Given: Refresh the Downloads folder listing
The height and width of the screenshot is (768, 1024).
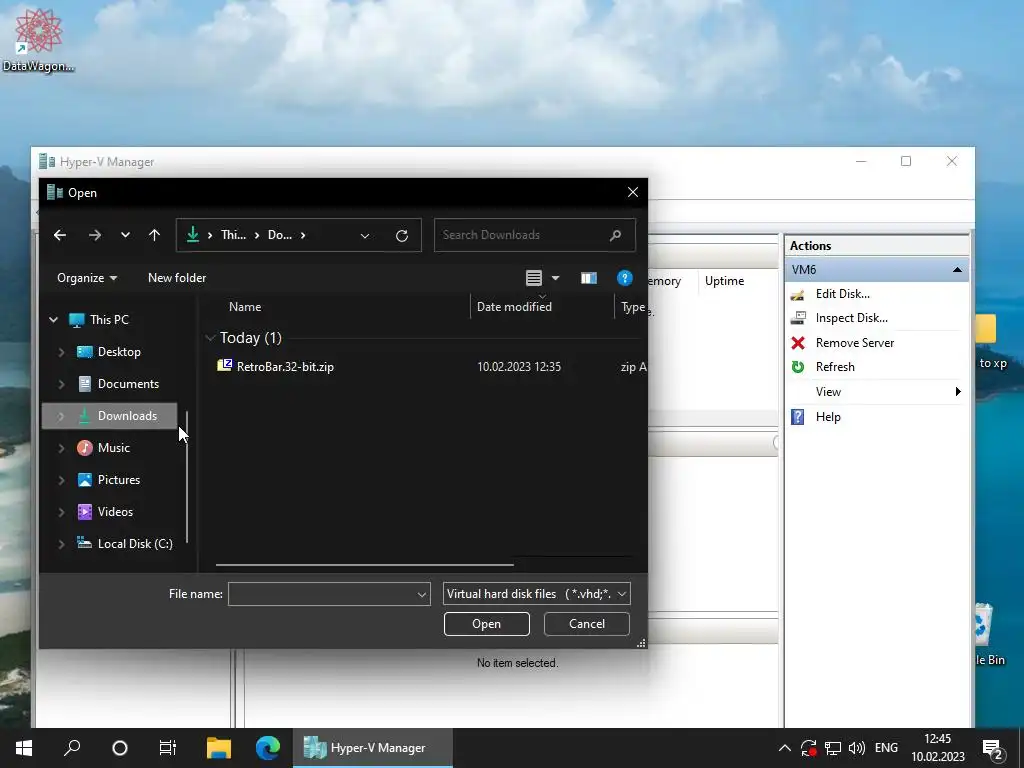Looking at the screenshot, I should click(402, 236).
